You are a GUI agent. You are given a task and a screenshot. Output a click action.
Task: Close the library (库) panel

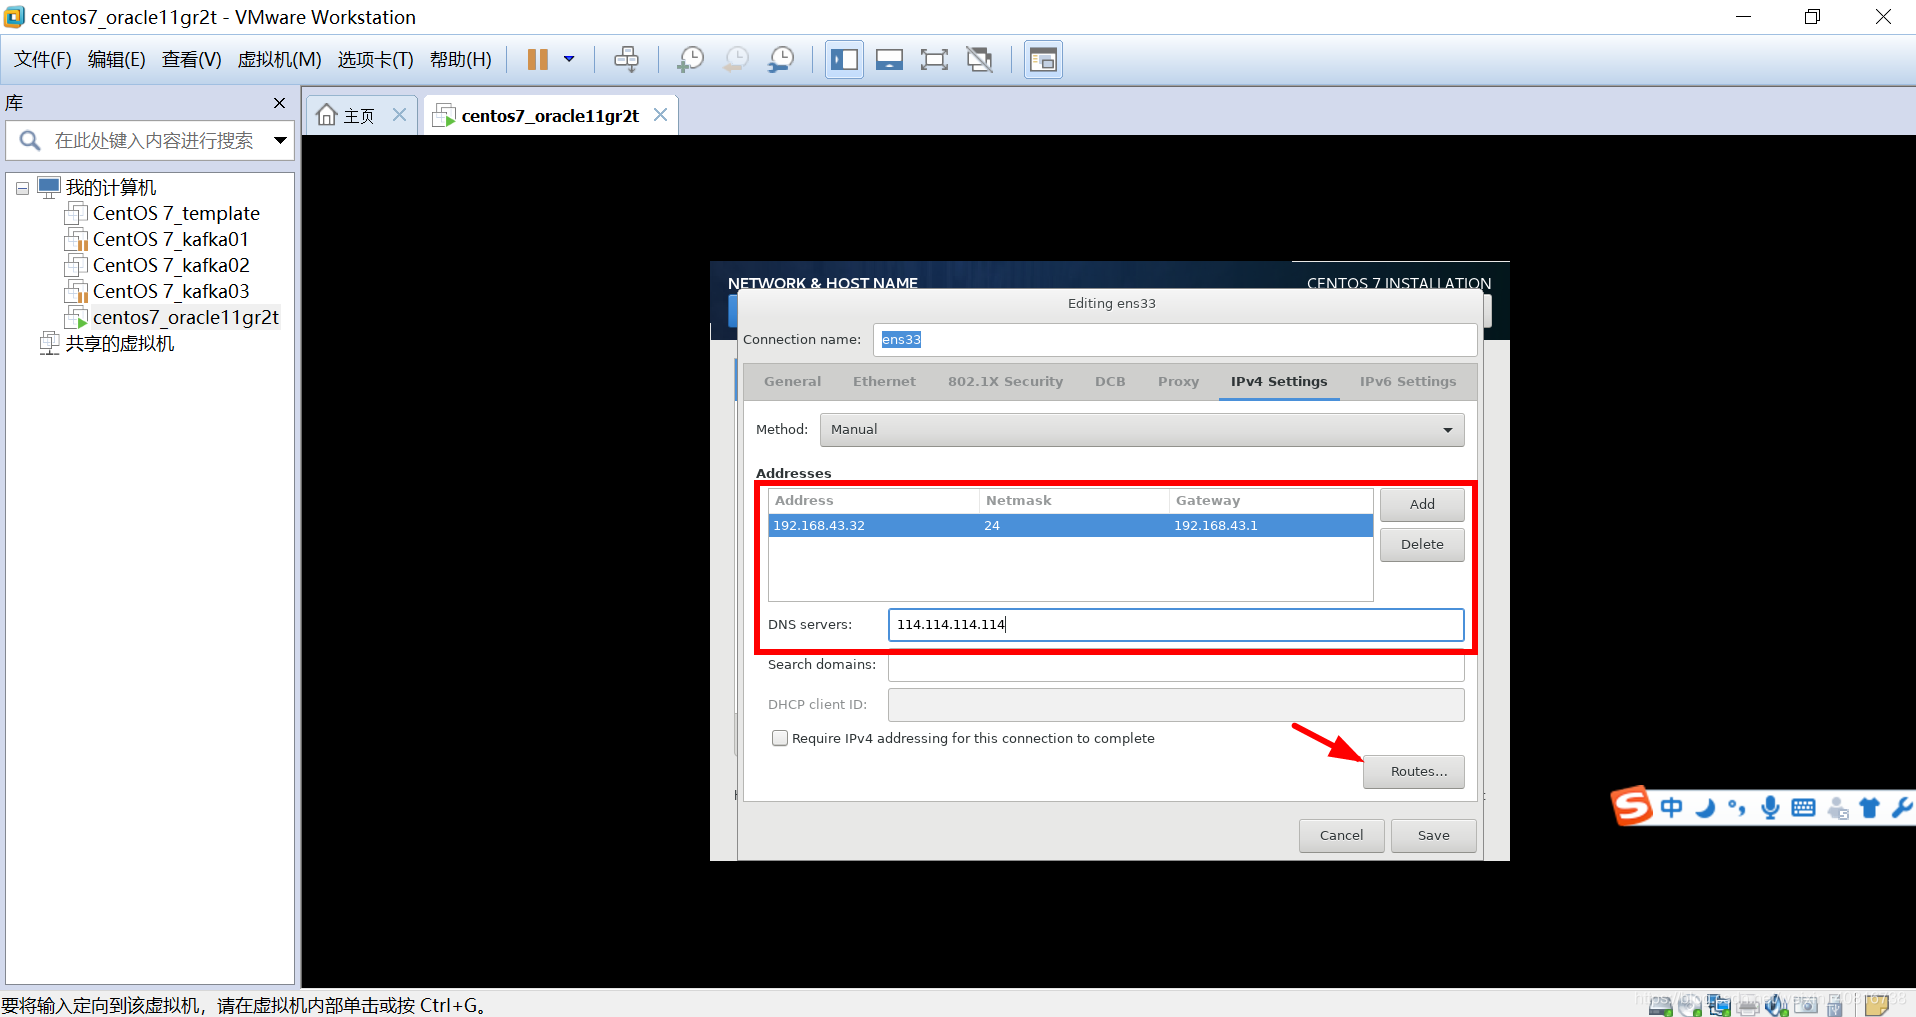(280, 103)
